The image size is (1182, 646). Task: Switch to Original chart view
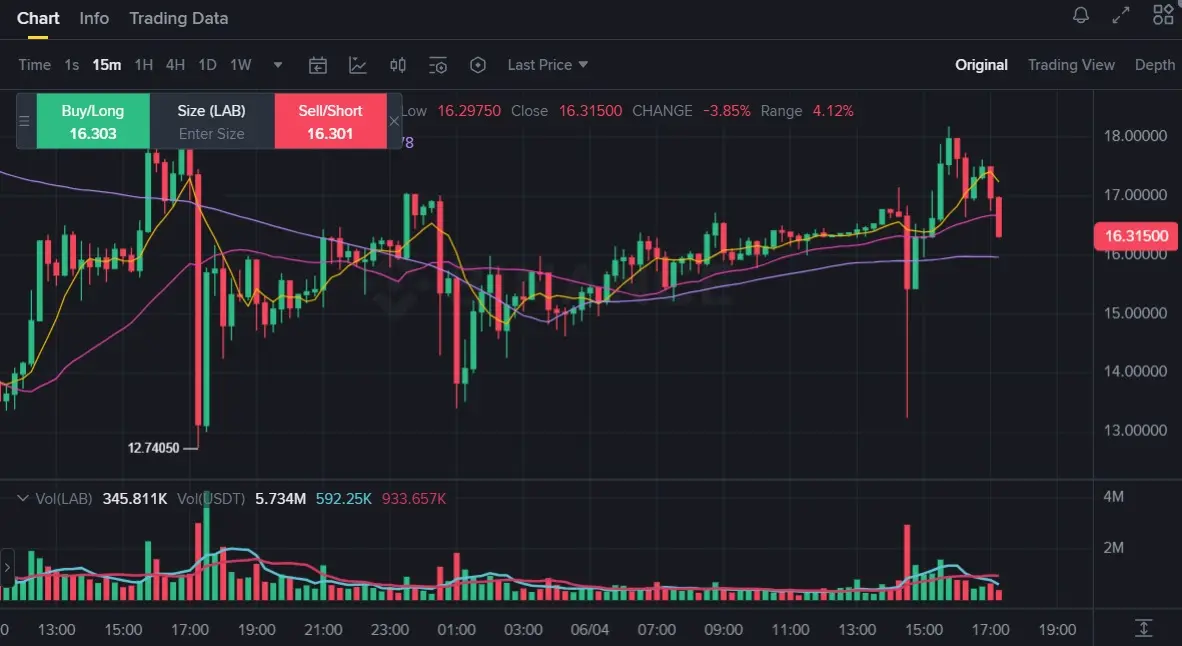point(981,65)
